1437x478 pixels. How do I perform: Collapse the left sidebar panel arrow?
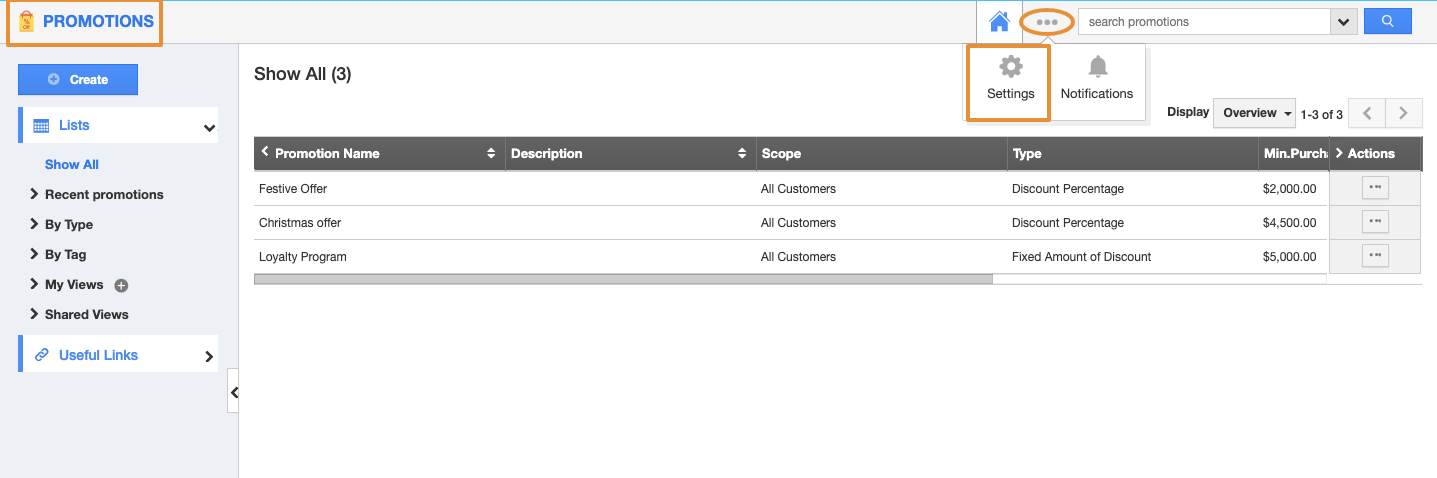233,392
